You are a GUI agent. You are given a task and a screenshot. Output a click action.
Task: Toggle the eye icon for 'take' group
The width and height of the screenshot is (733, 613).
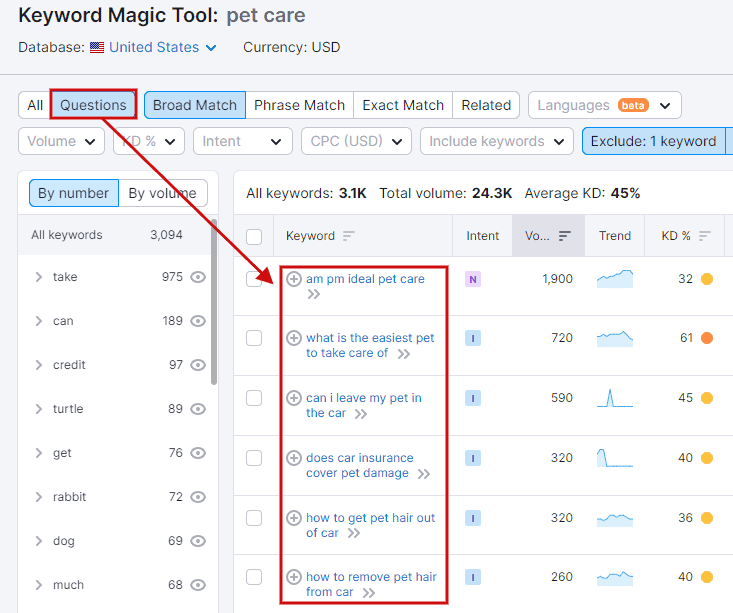198,277
